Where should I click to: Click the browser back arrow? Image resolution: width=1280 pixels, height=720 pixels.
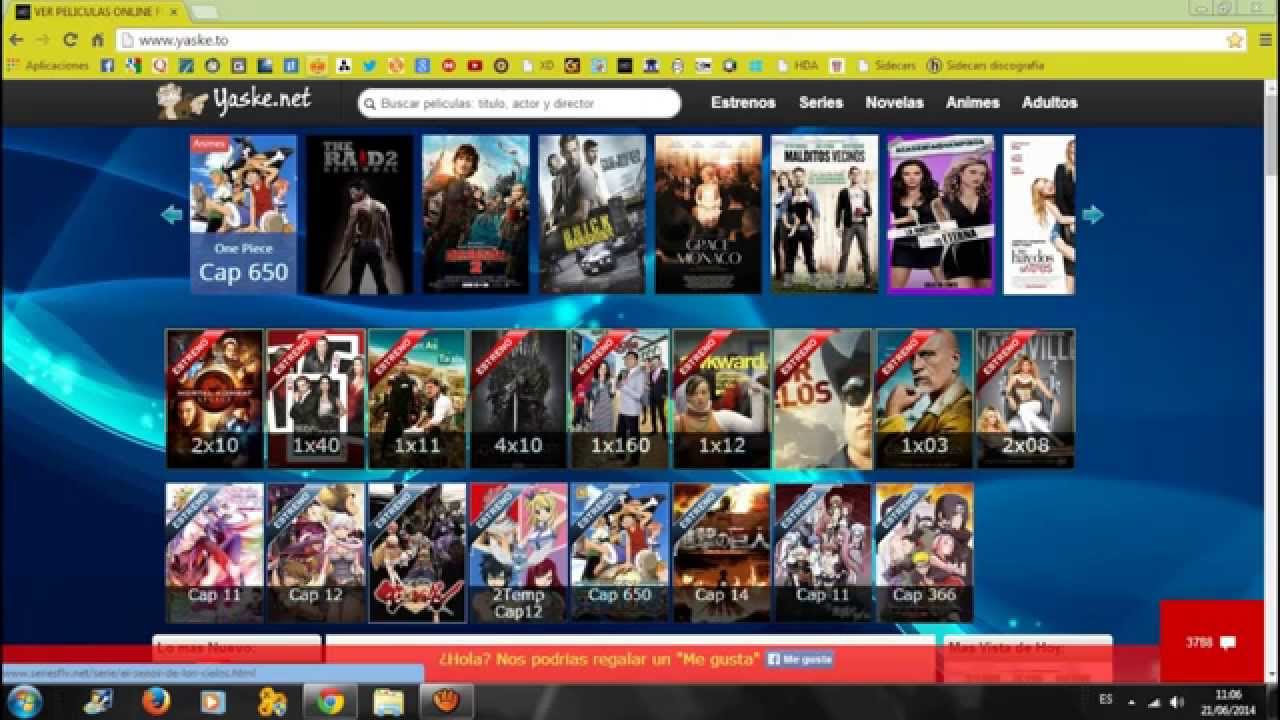[x=16, y=40]
